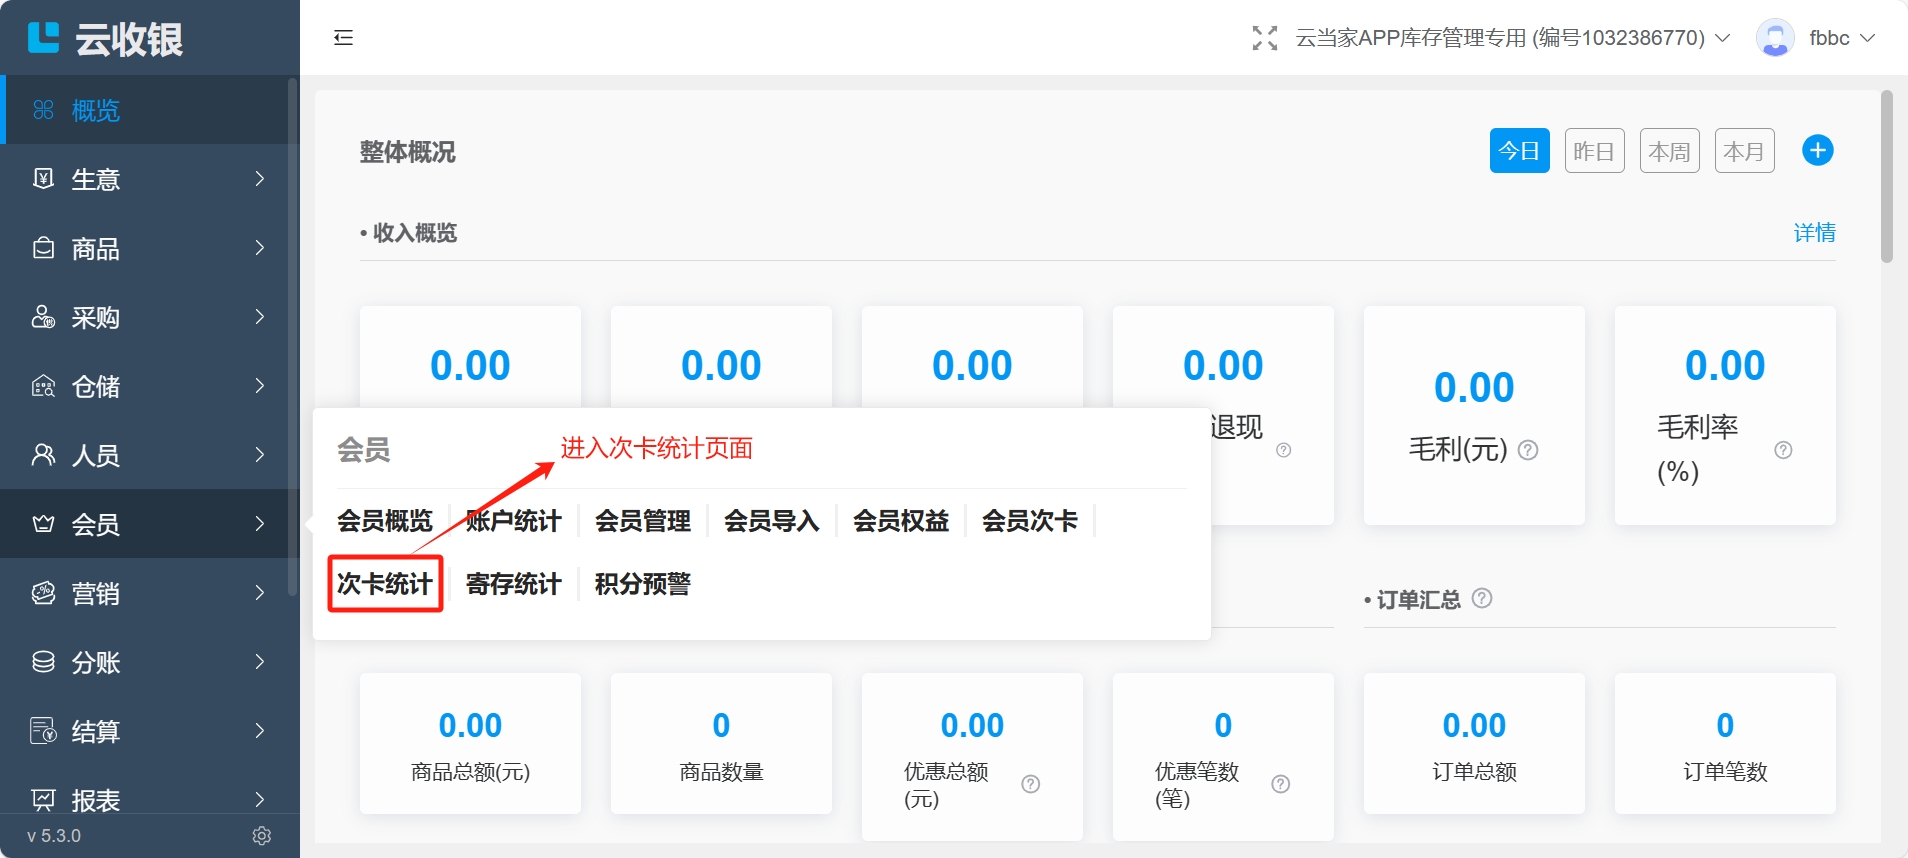1908x858 pixels.
Task: Open 次卡统计 in member submenu
Action: (385, 584)
